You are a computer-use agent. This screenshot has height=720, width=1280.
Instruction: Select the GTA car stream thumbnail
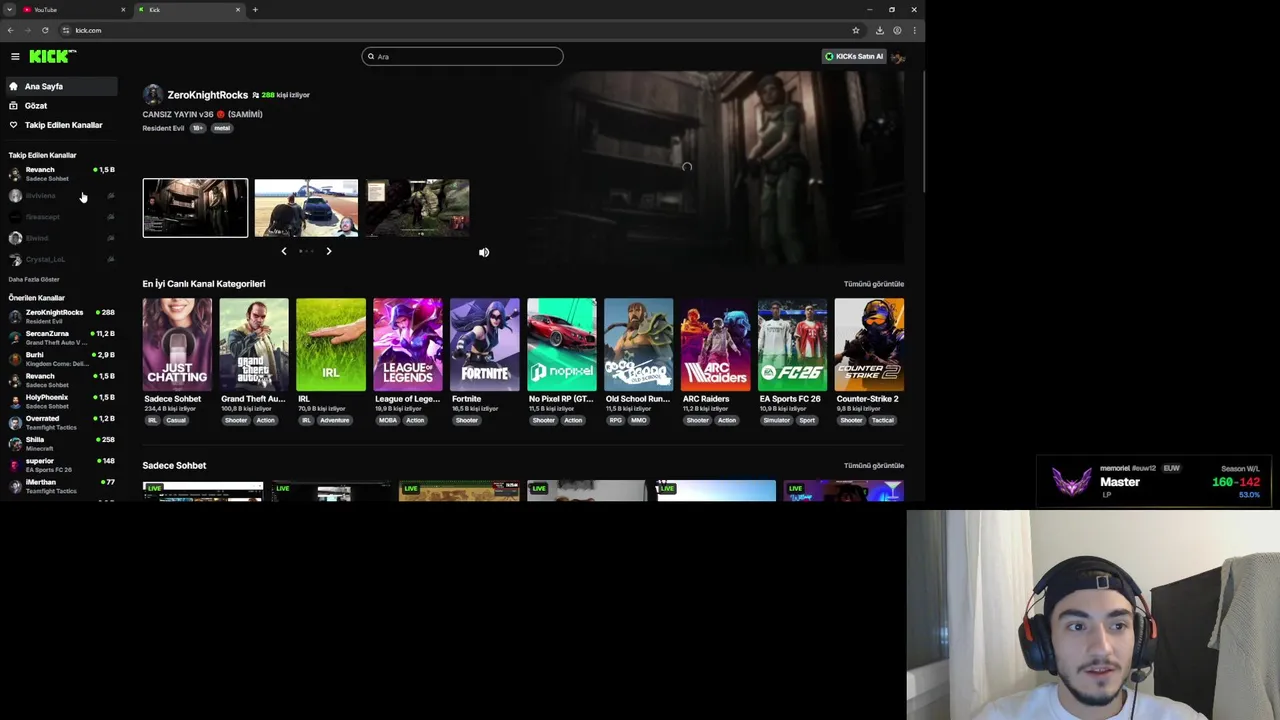(x=306, y=208)
